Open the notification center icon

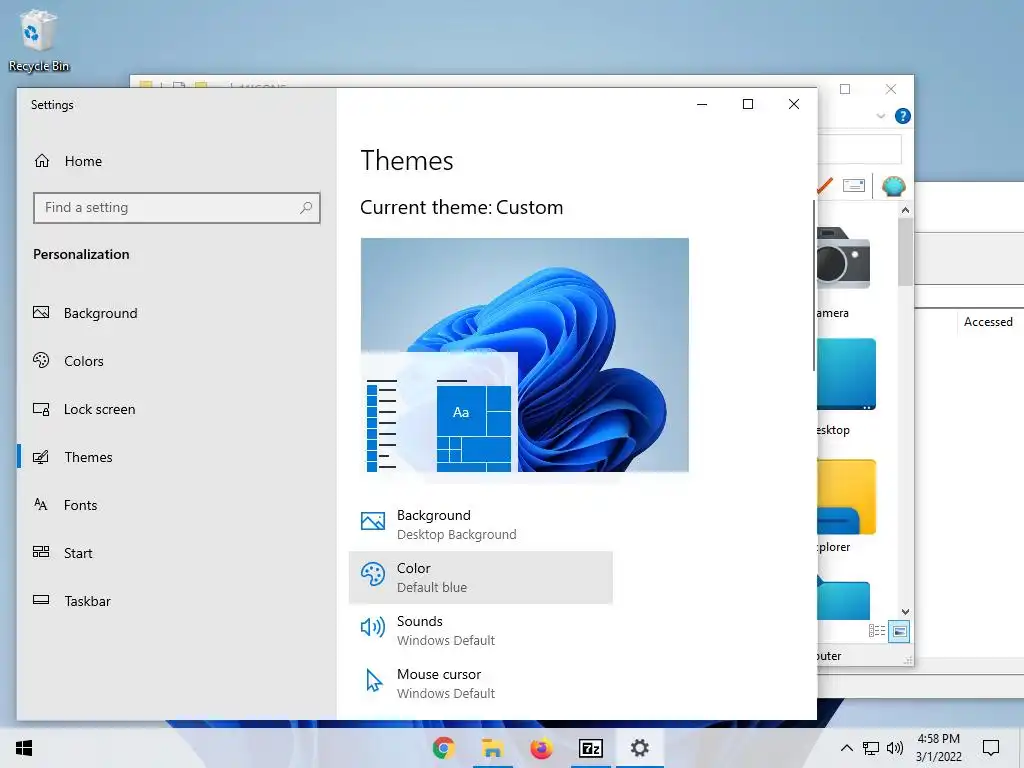tap(991, 748)
